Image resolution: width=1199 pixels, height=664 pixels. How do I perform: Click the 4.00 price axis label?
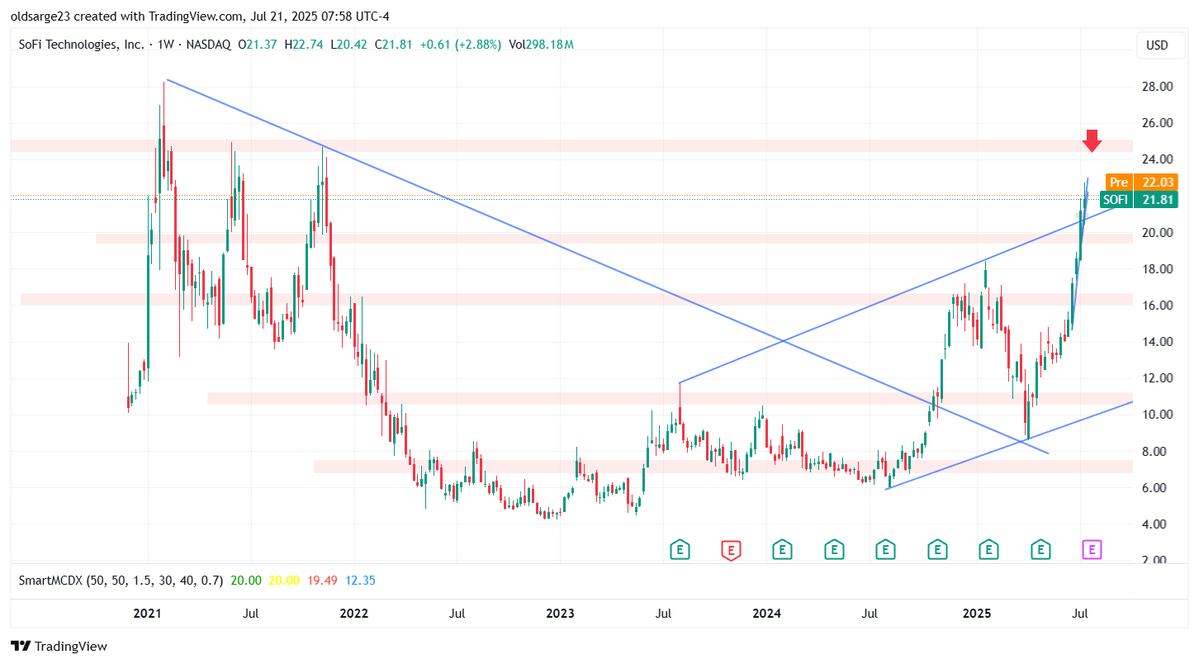pyautogui.click(x=1154, y=524)
